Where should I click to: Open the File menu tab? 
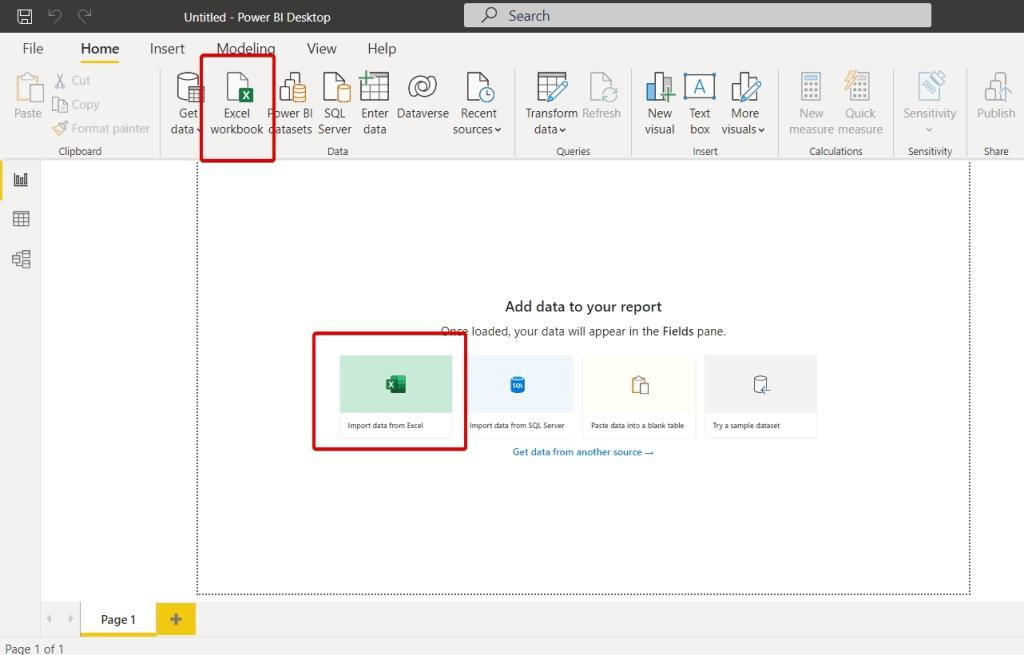point(33,49)
